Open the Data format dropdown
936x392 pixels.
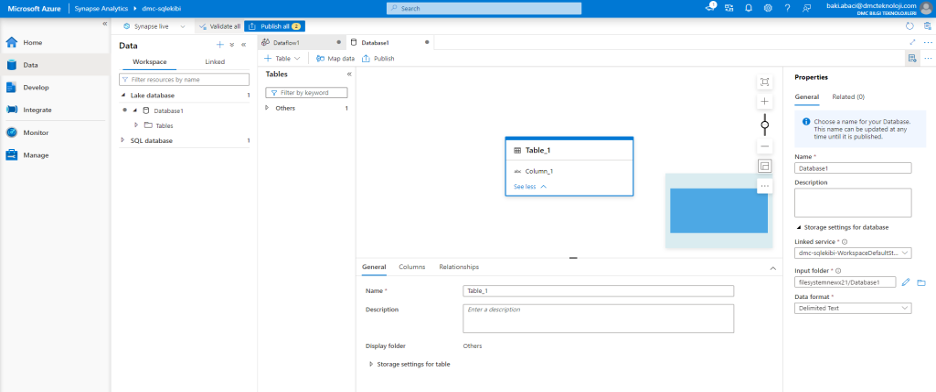tap(853, 308)
